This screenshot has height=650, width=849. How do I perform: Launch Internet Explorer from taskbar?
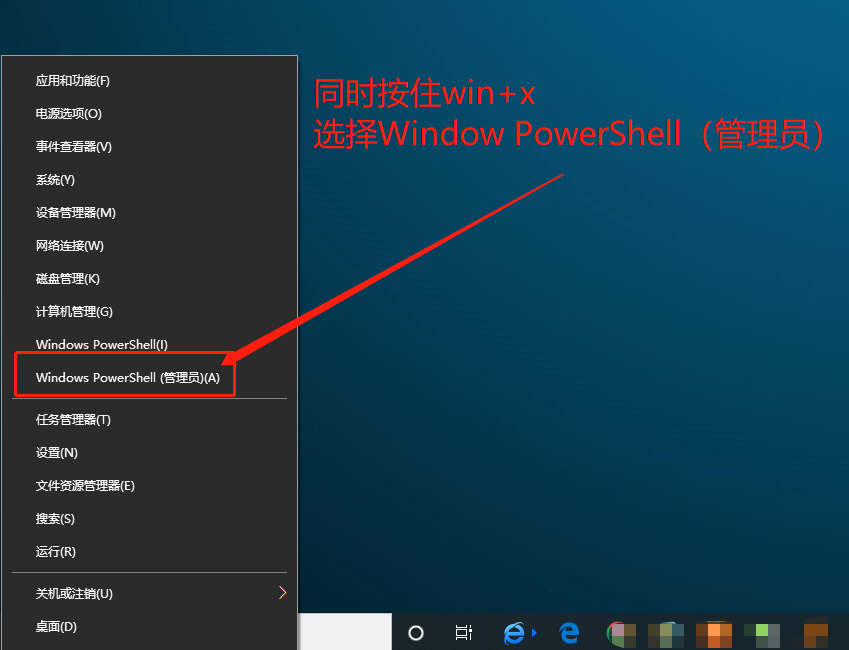(x=514, y=633)
